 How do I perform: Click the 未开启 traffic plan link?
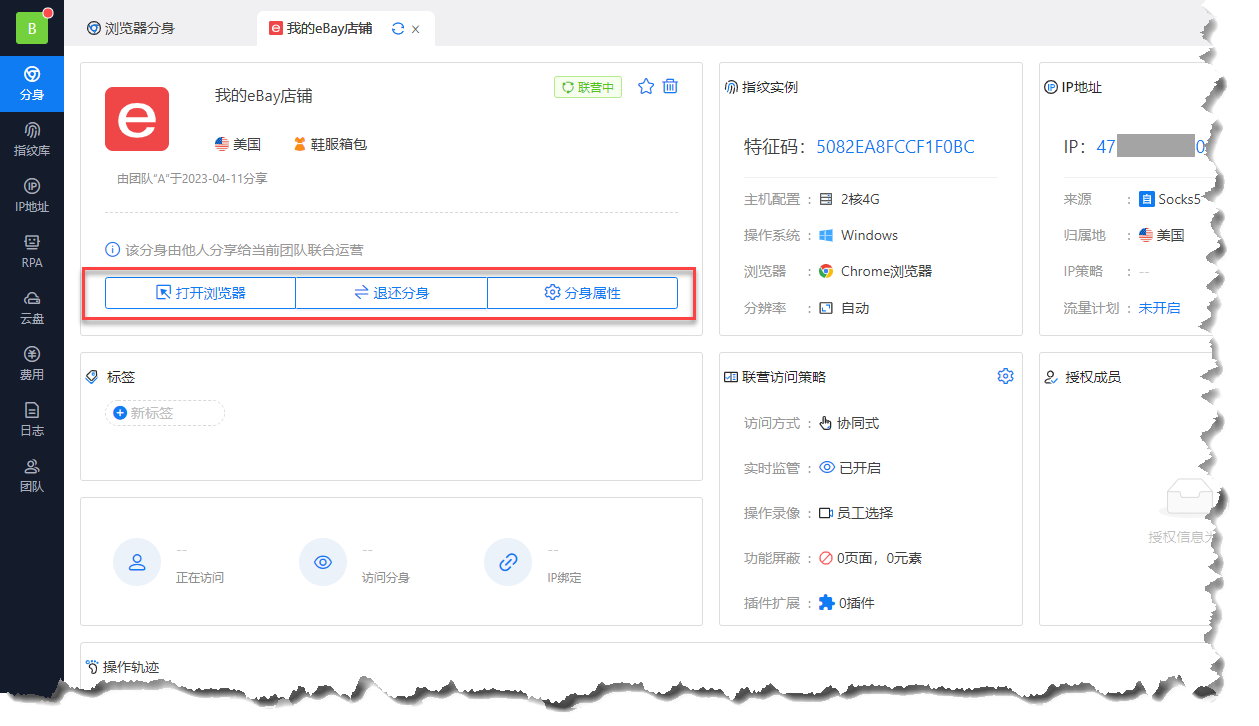[1159, 308]
